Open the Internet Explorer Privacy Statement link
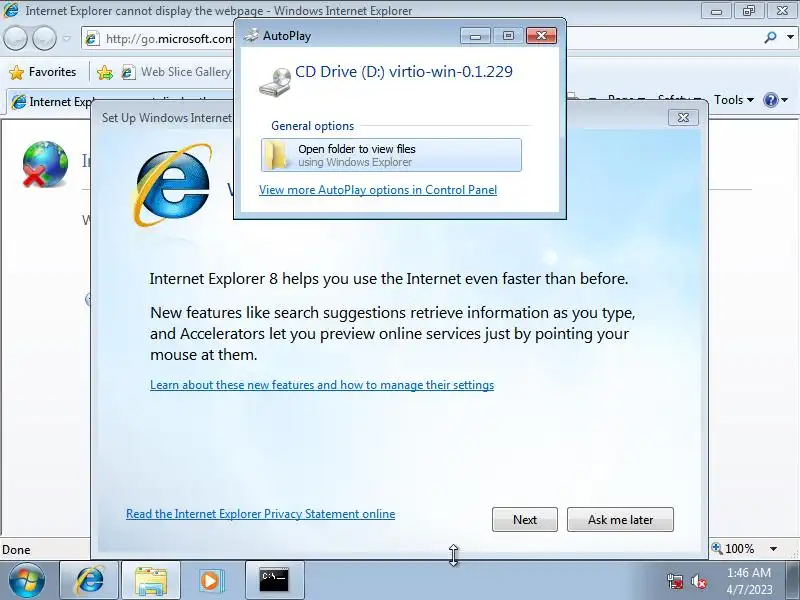 point(260,514)
